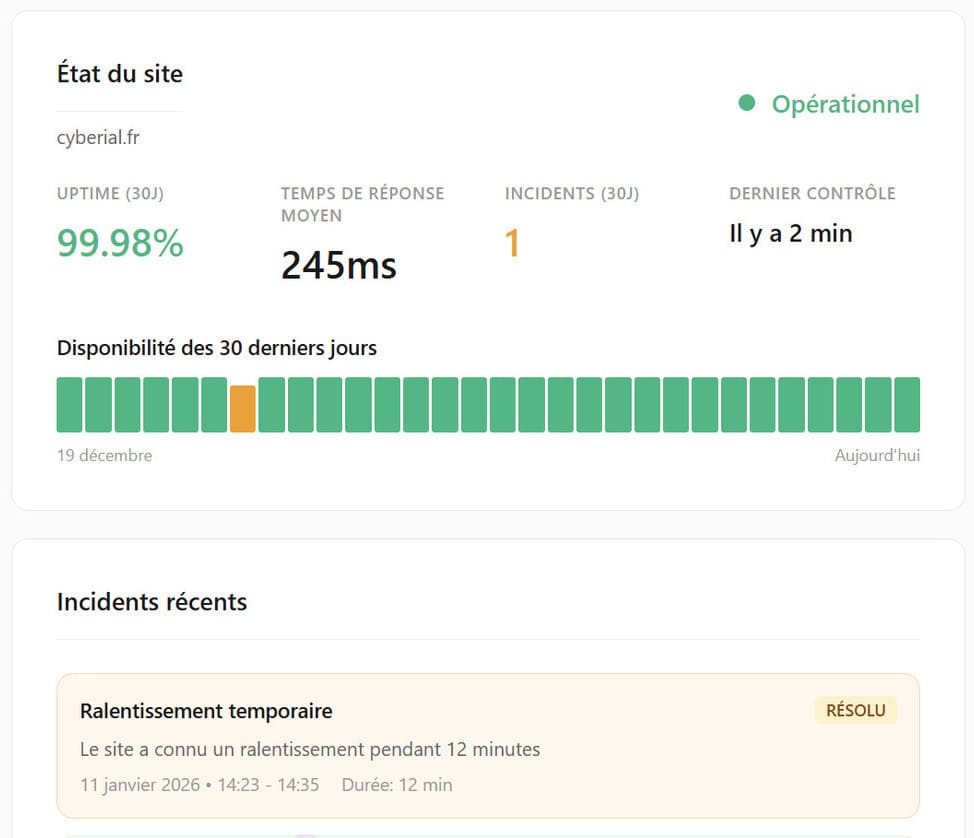Click the État du site heading

pos(119,74)
